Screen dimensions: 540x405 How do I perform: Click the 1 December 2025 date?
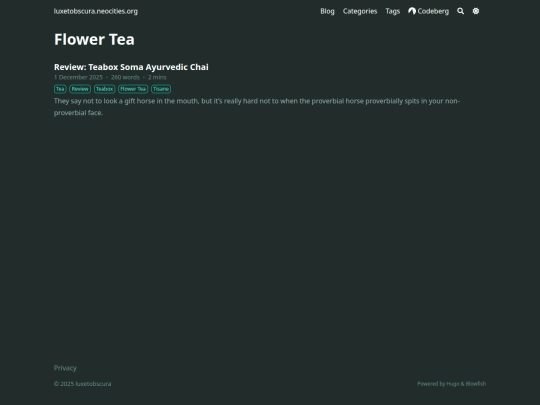click(78, 77)
